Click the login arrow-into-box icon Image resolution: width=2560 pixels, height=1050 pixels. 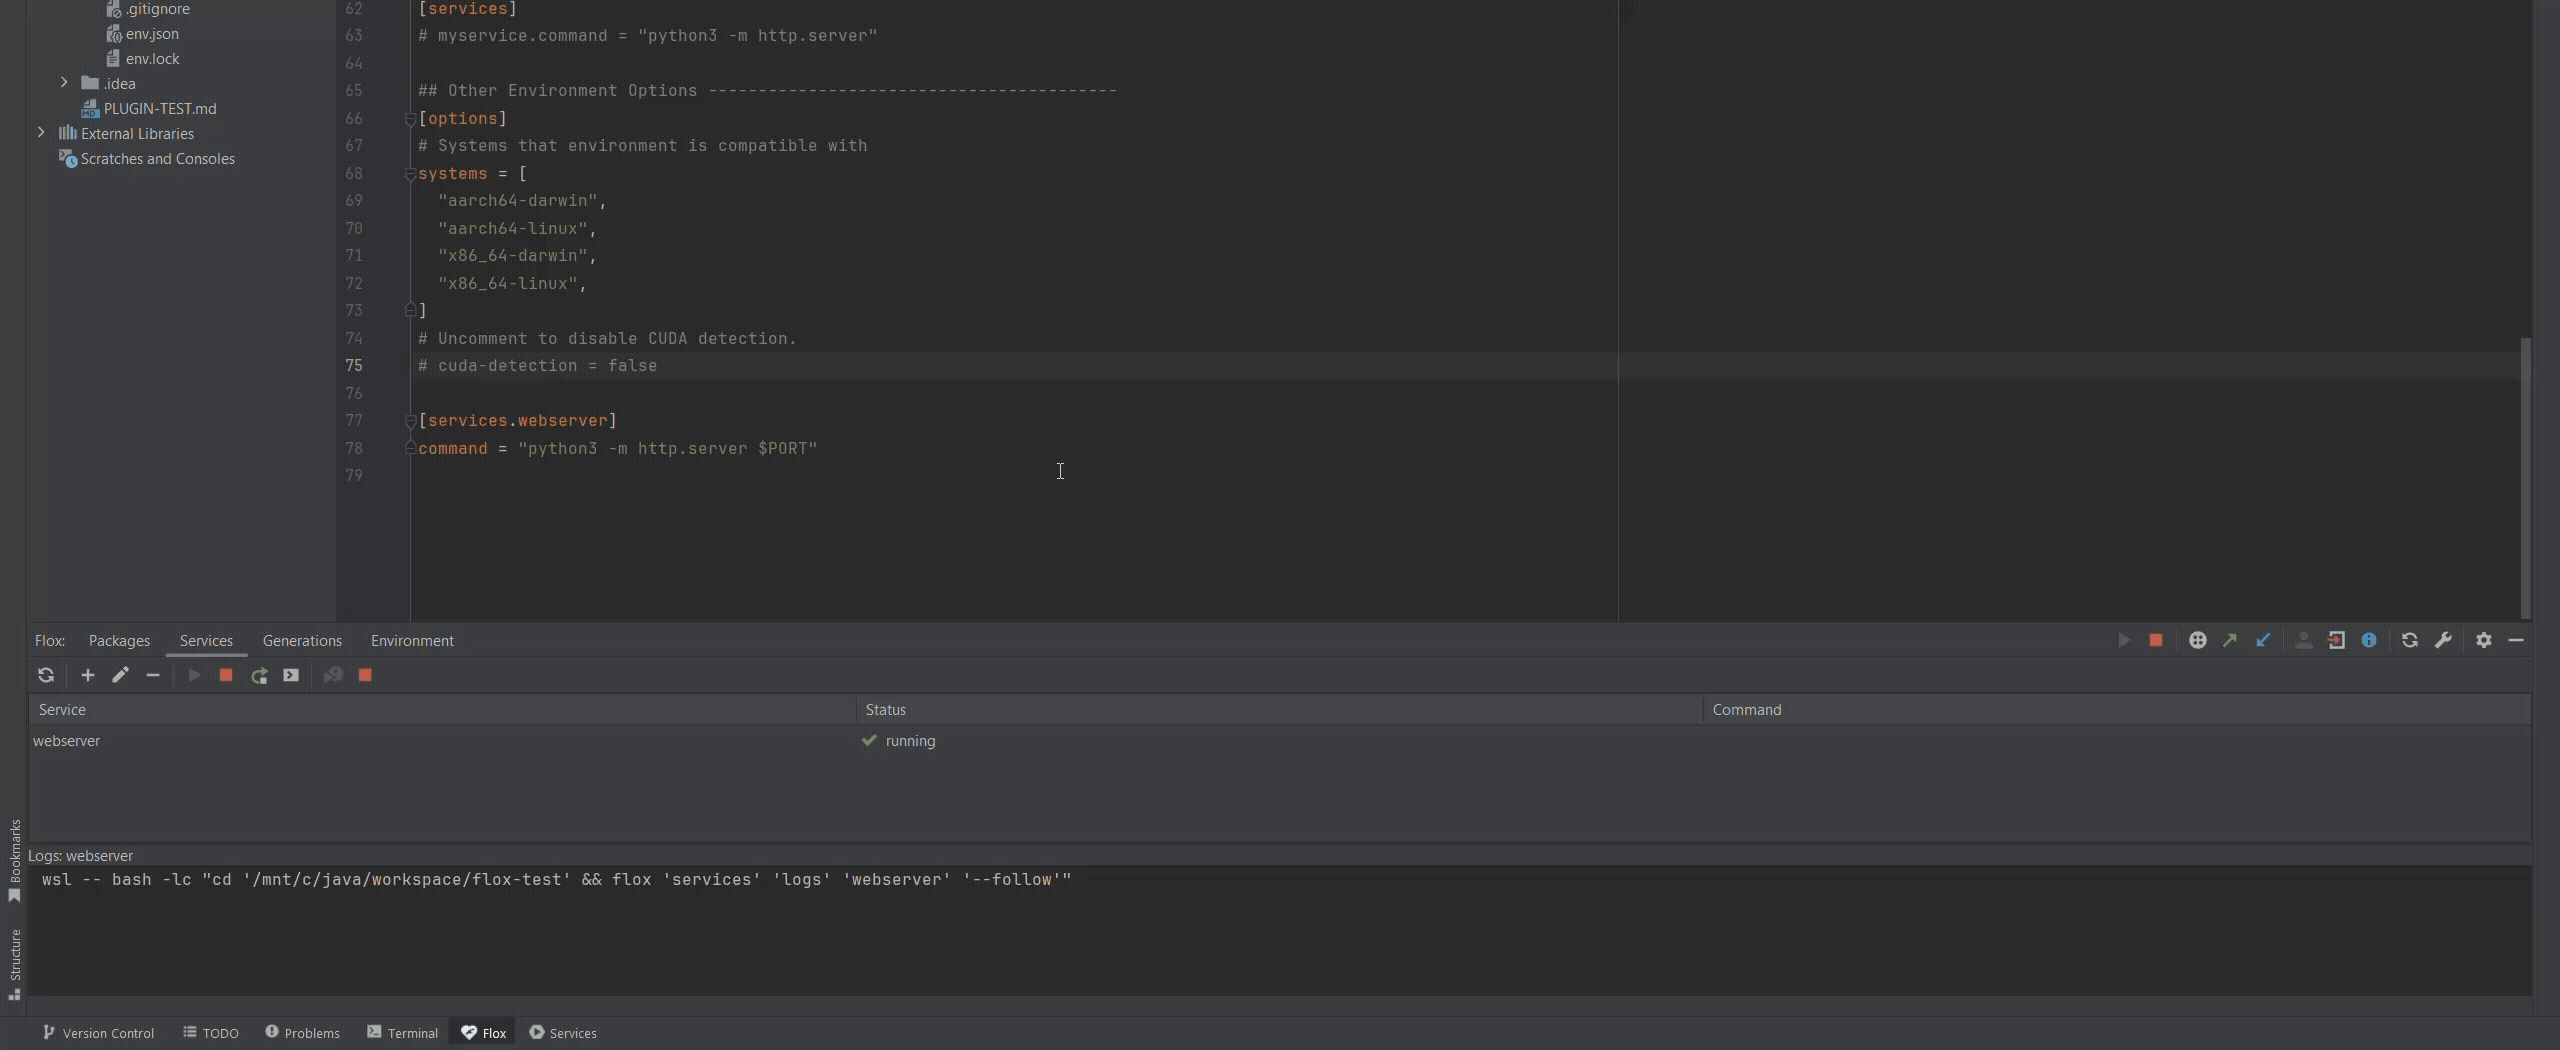pos(2336,640)
